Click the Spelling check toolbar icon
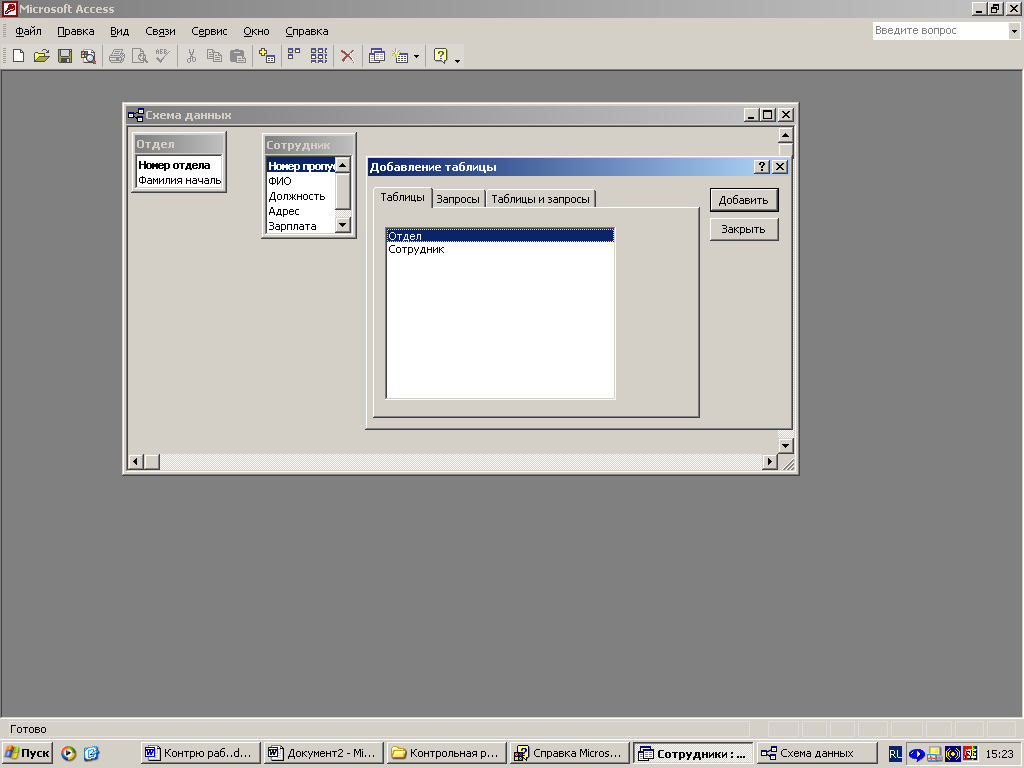 click(163, 56)
